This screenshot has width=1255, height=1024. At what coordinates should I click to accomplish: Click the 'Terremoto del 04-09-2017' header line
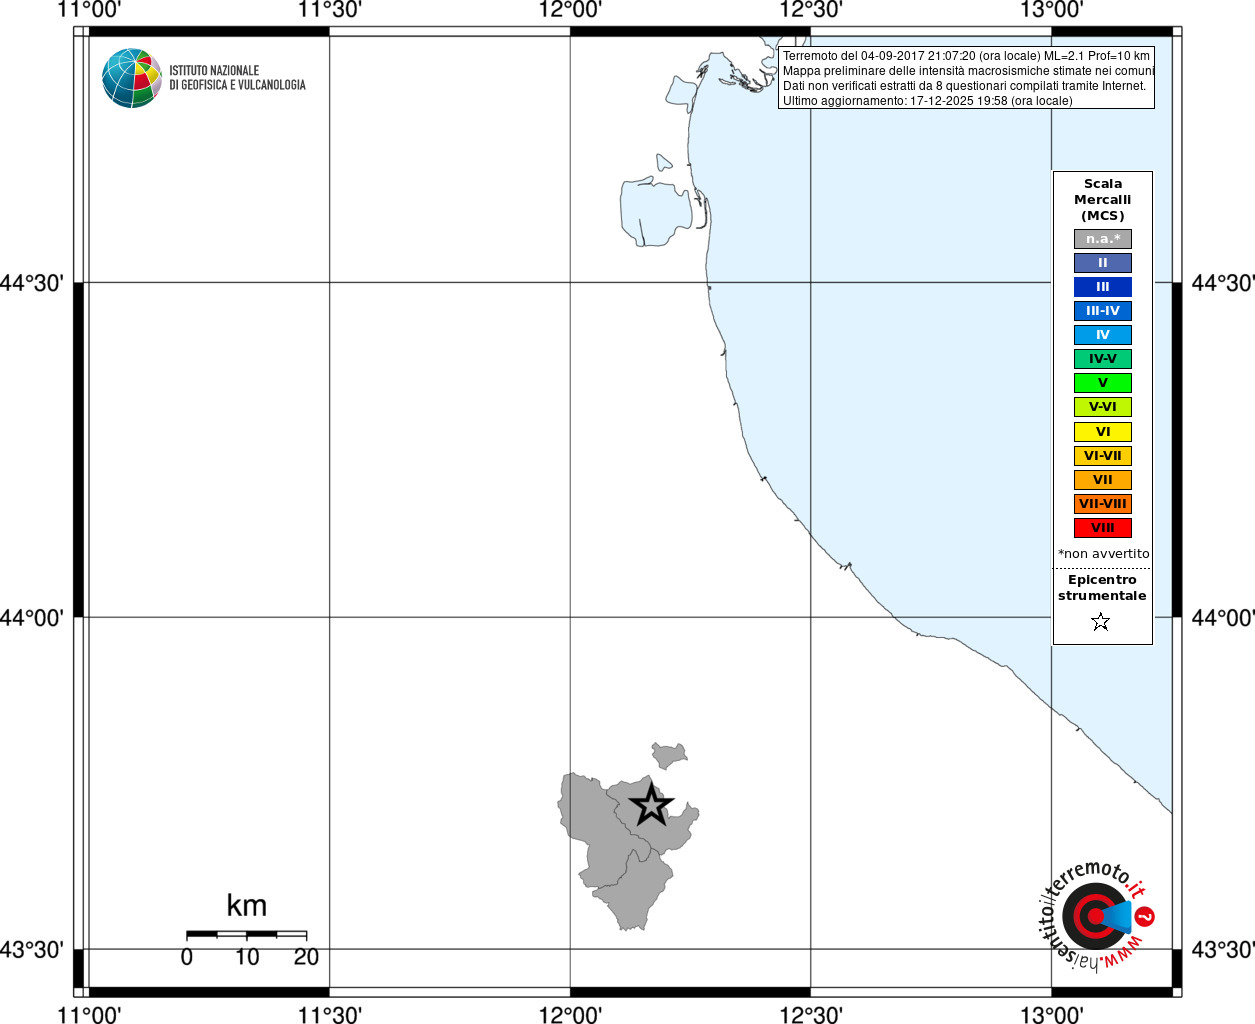(966, 56)
